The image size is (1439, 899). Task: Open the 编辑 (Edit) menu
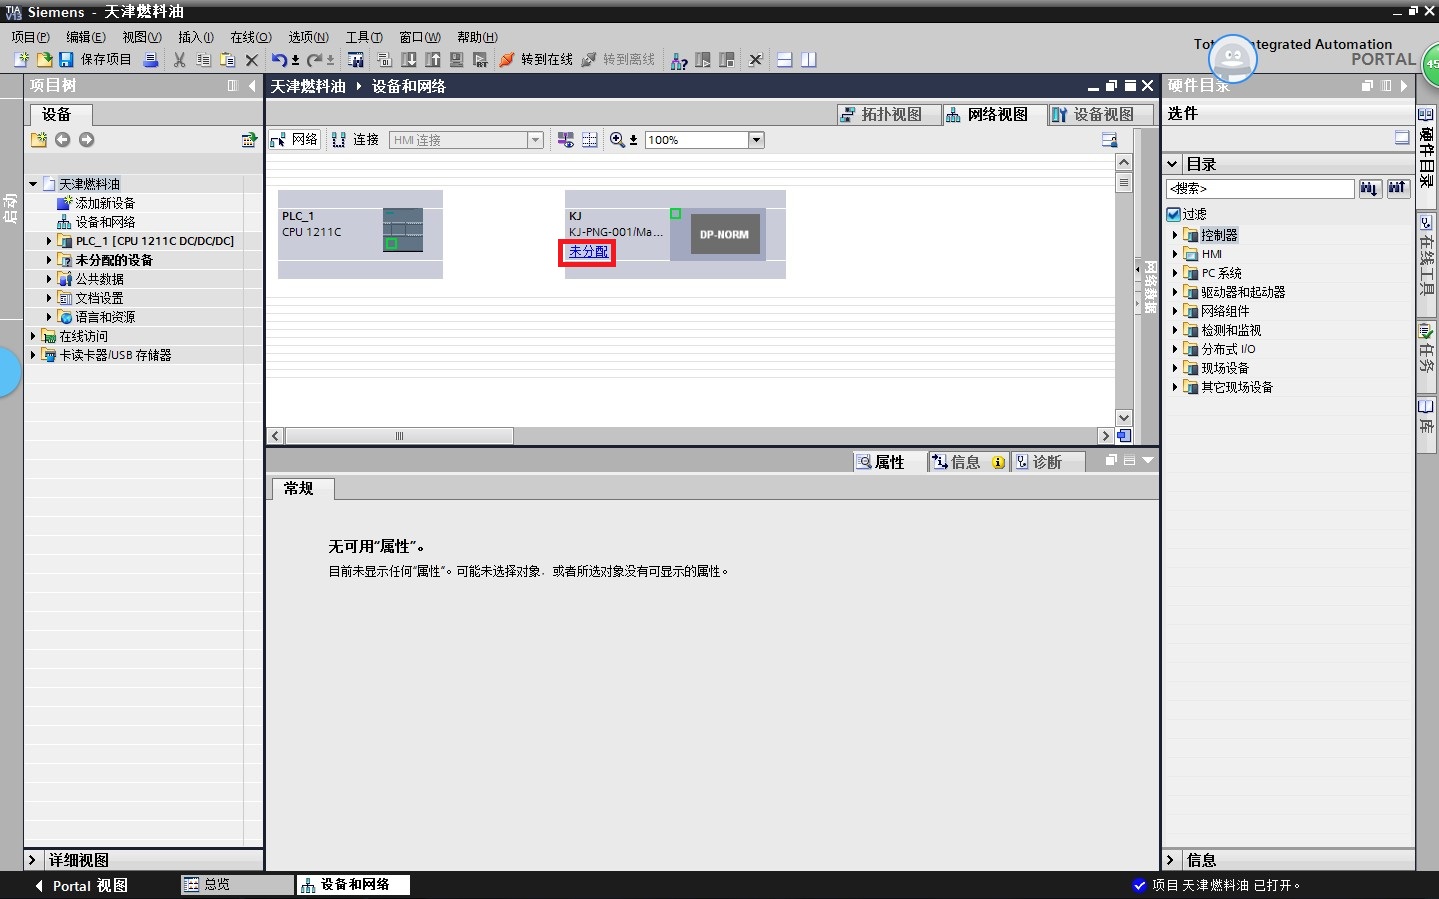pos(85,37)
